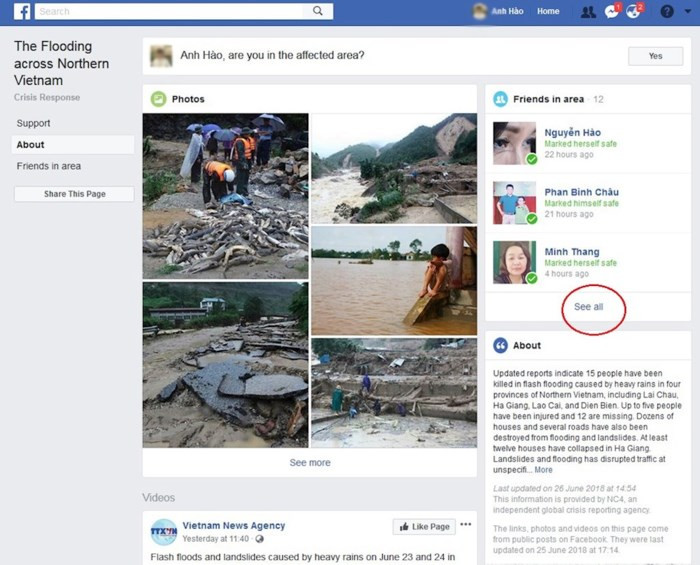Select Friends in area sidebar item

click(x=48, y=166)
